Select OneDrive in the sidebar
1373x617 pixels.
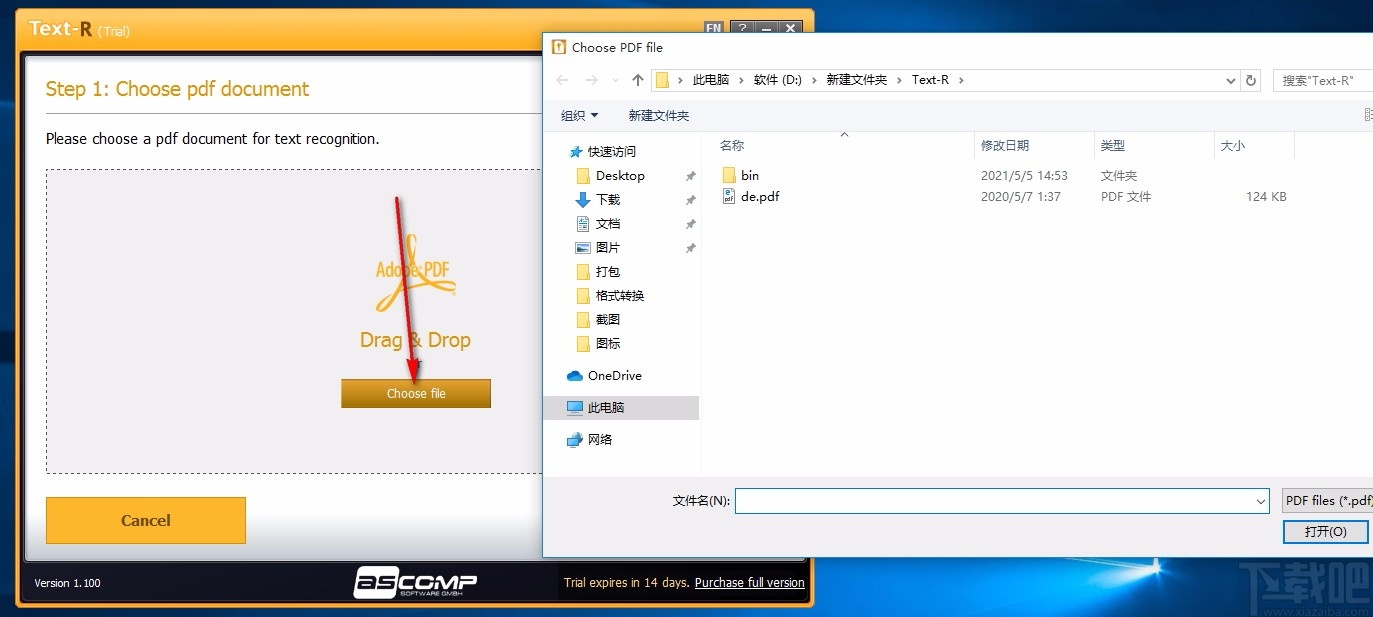point(613,375)
